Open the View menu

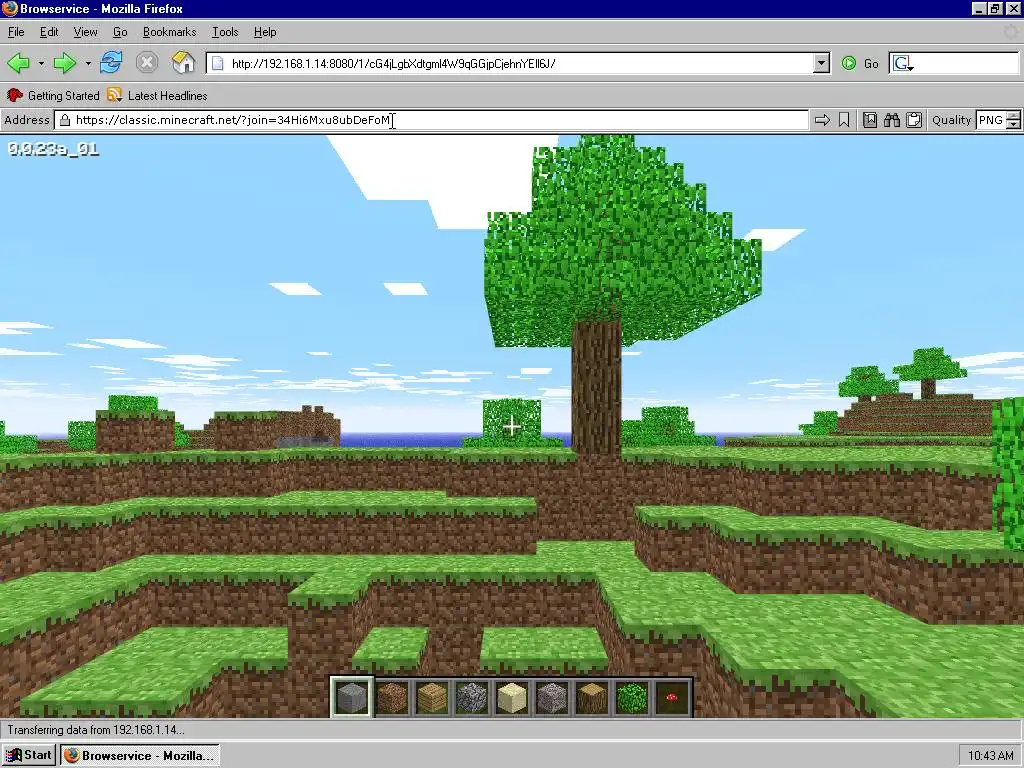click(x=86, y=32)
